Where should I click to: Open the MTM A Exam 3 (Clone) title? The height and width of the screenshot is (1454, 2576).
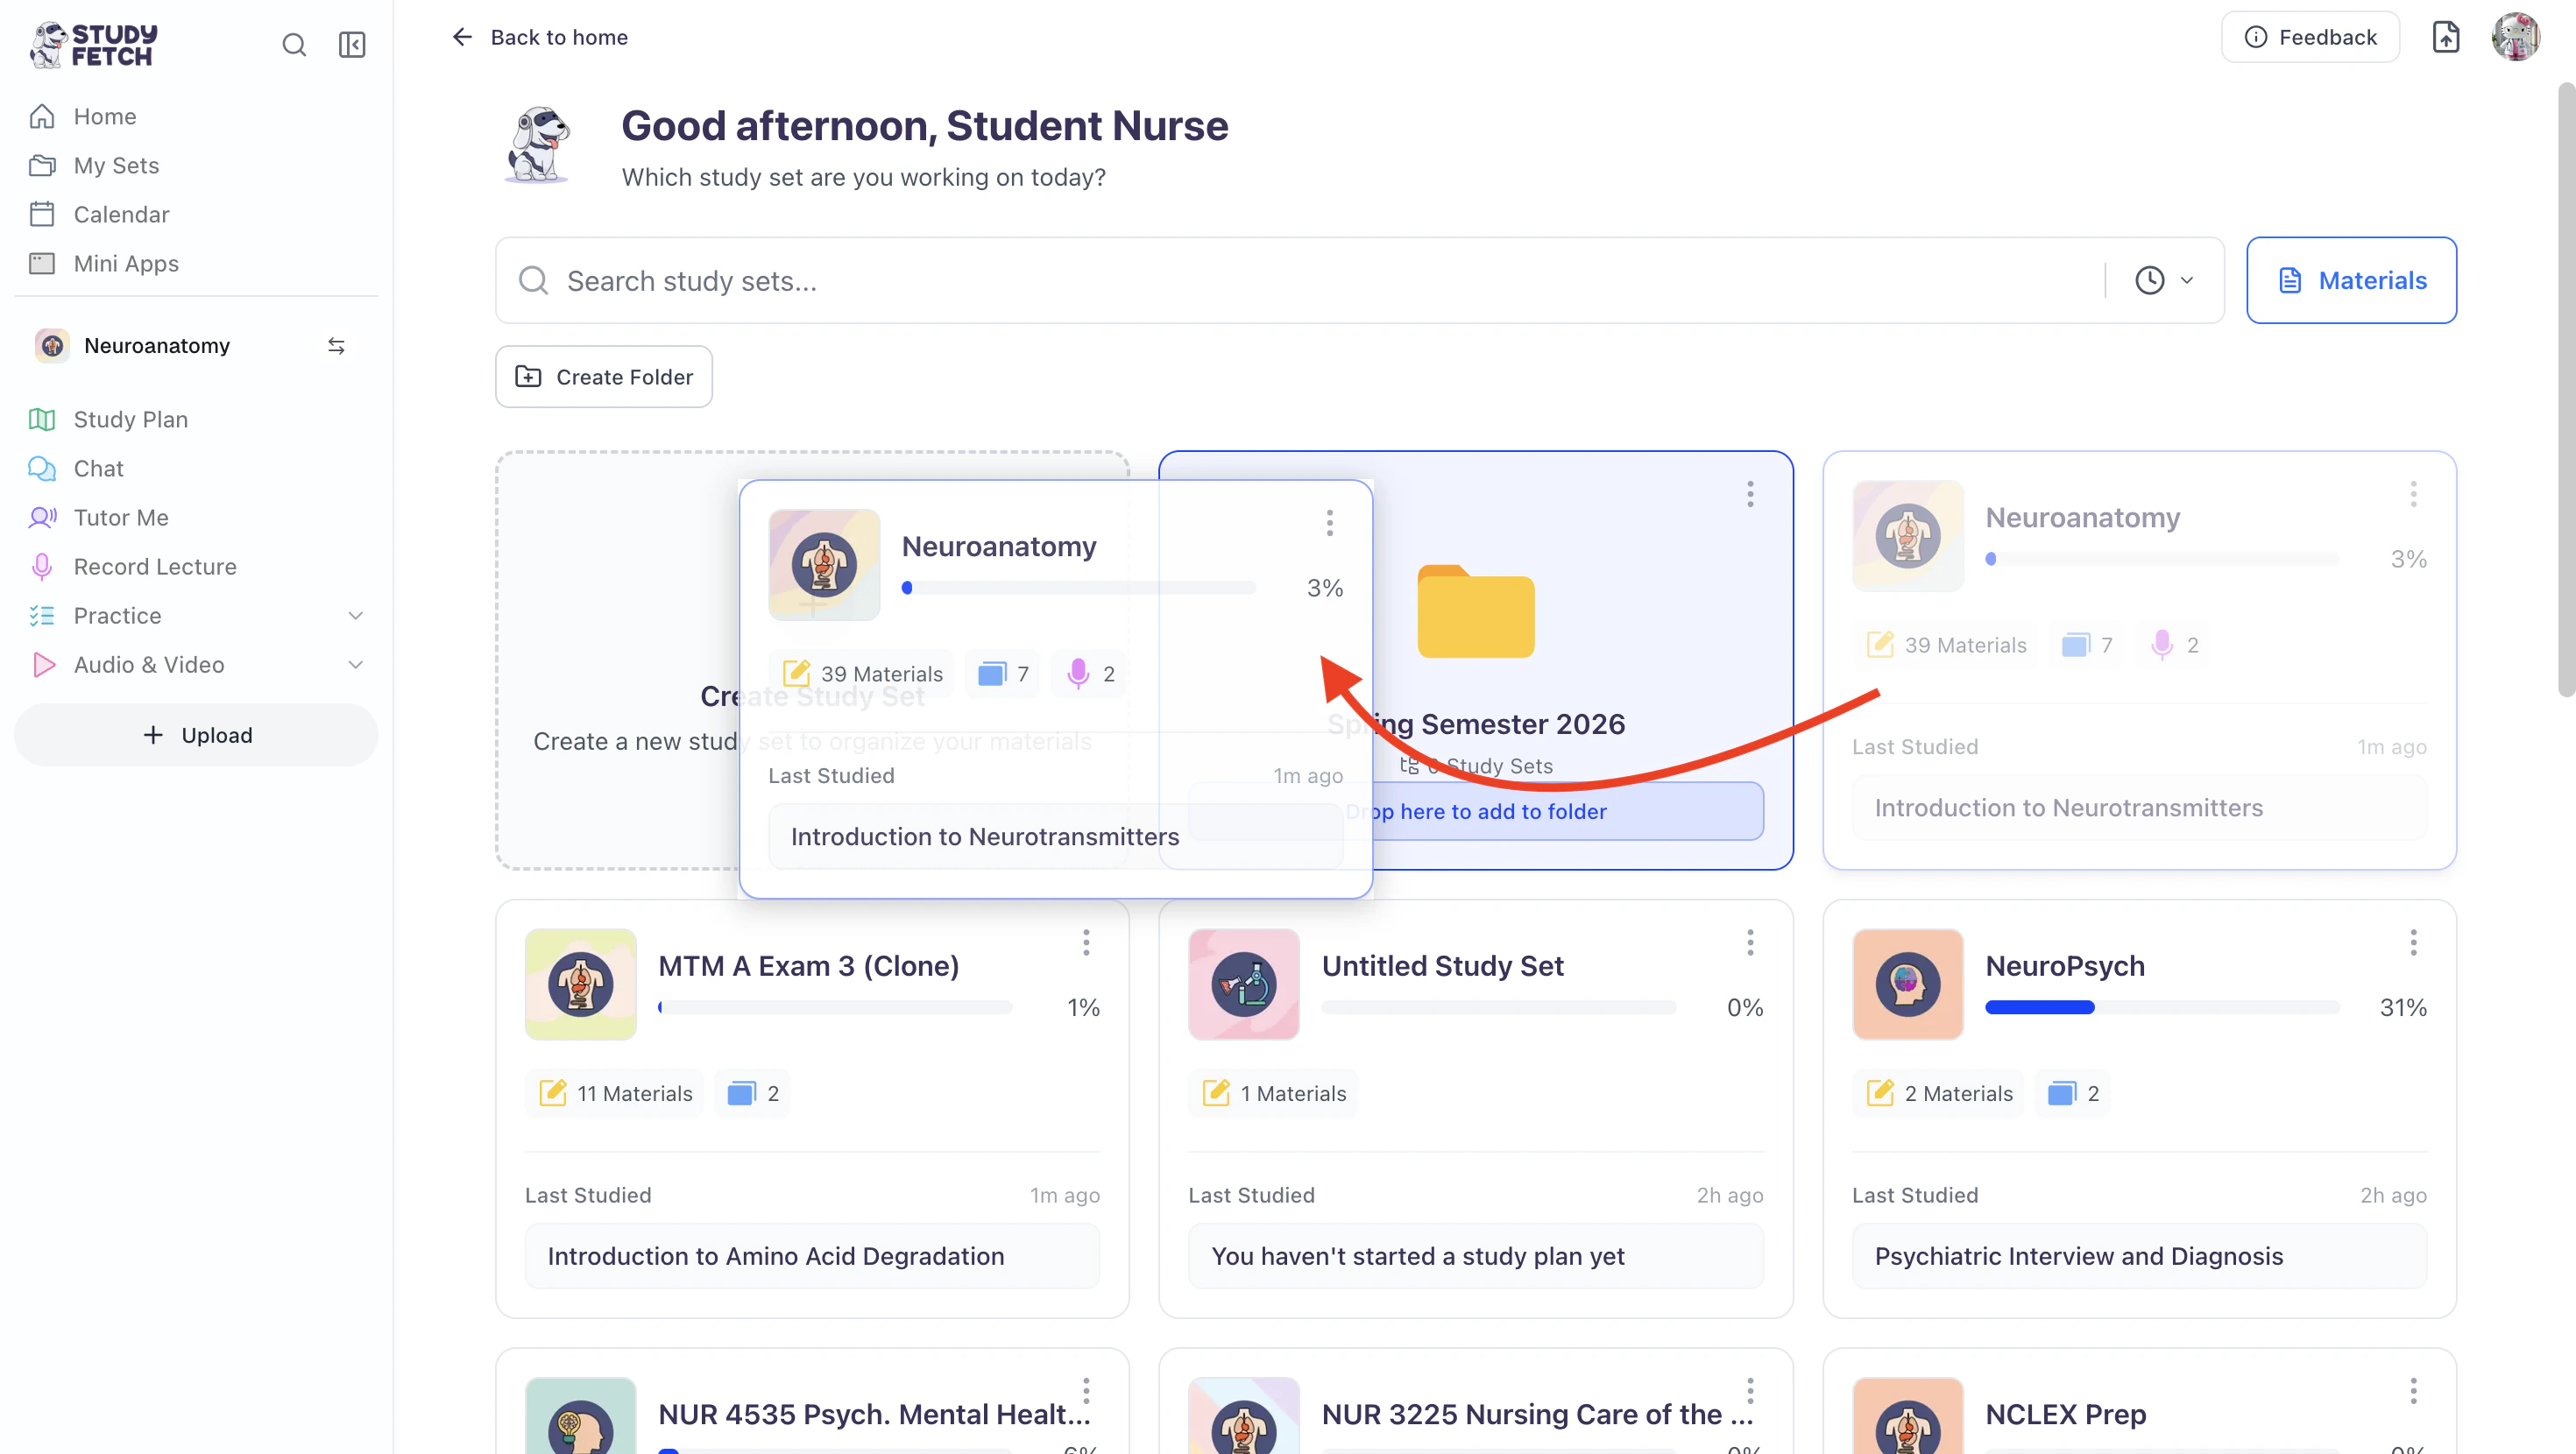point(808,966)
